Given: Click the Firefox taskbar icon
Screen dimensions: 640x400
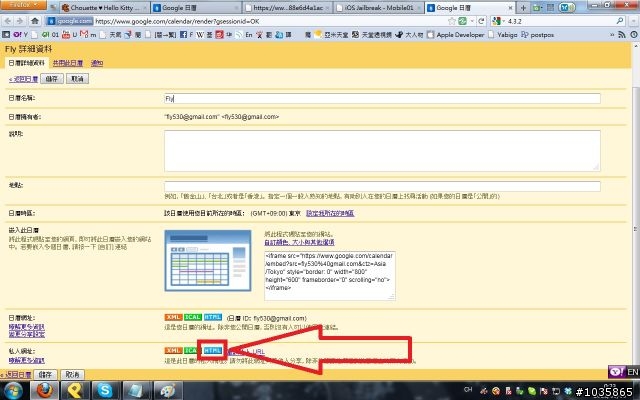Looking at the screenshot, I should [x=44, y=391].
